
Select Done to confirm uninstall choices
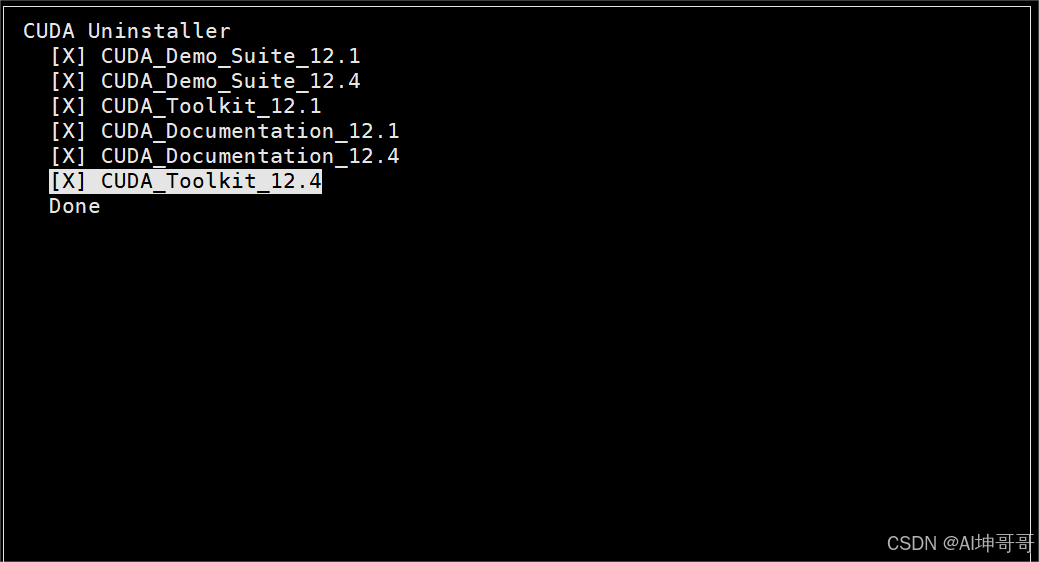[x=74, y=206]
